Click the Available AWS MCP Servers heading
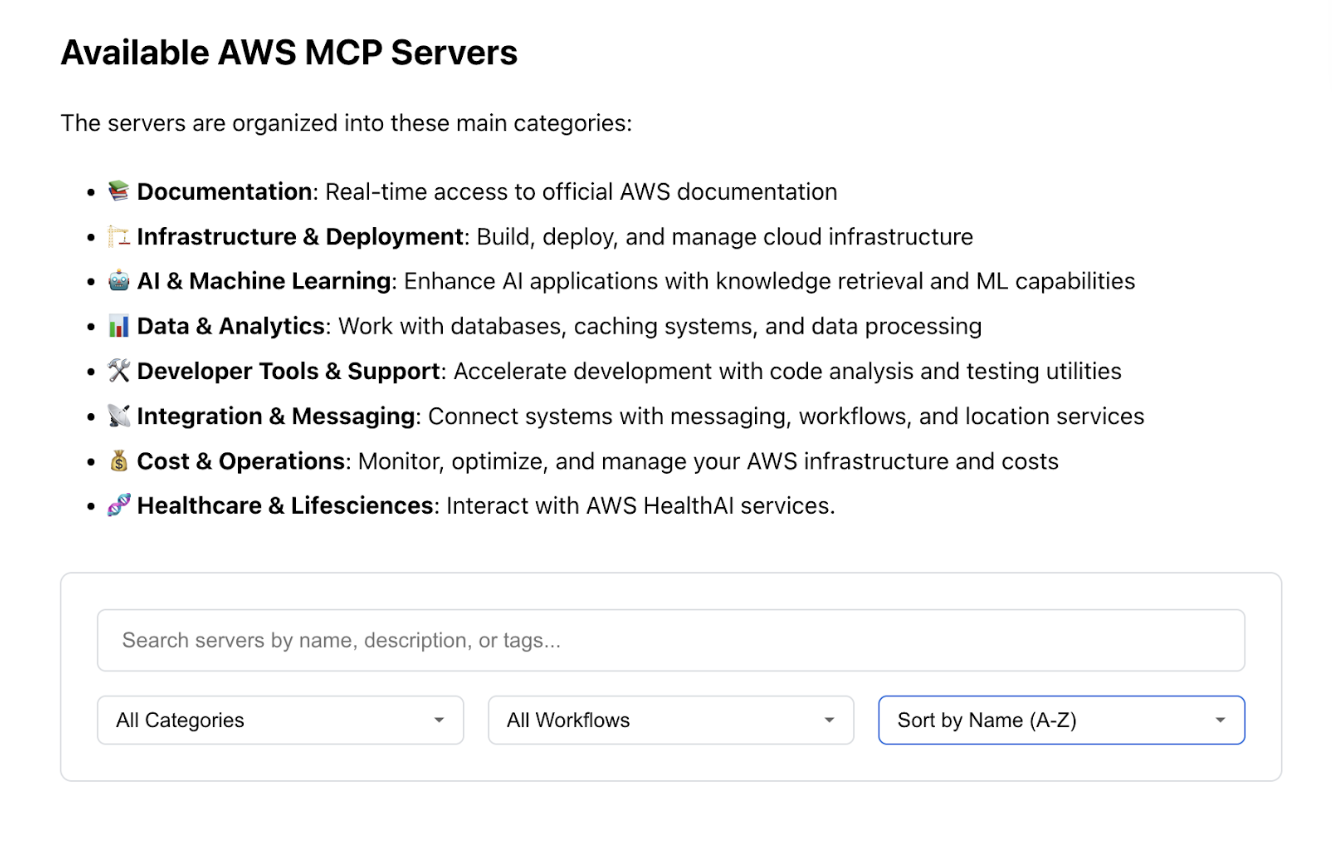 click(289, 53)
